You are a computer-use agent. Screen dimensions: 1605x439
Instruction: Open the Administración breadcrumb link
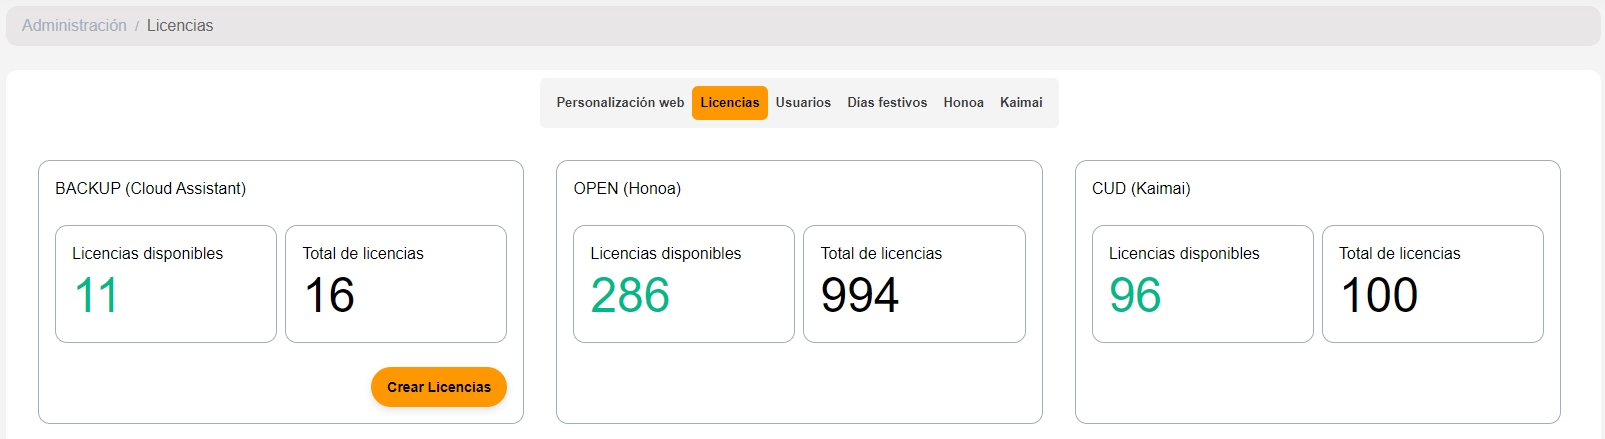coord(74,26)
